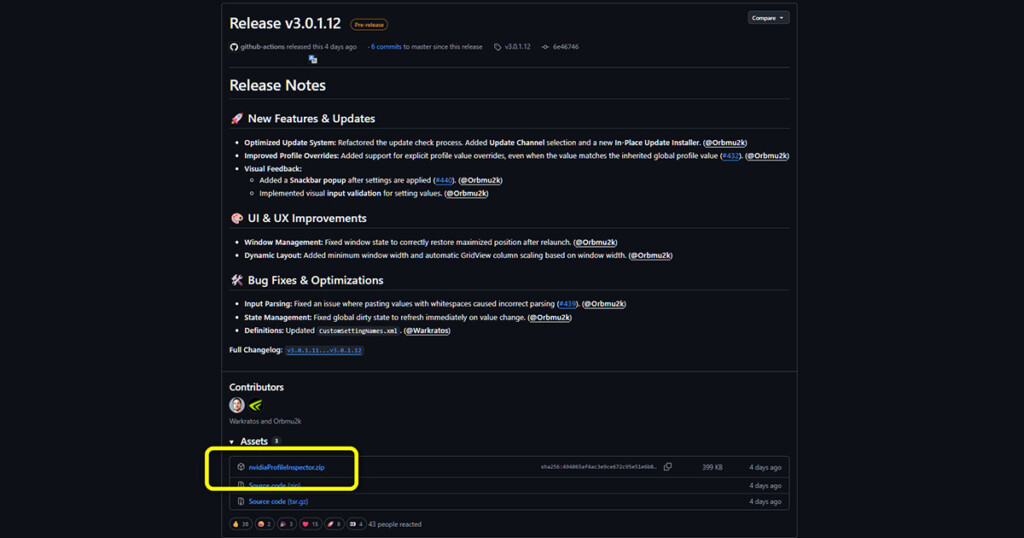The image size is (1024, 538).
Task: Open commit 6e46746
Action: point(566,47)
